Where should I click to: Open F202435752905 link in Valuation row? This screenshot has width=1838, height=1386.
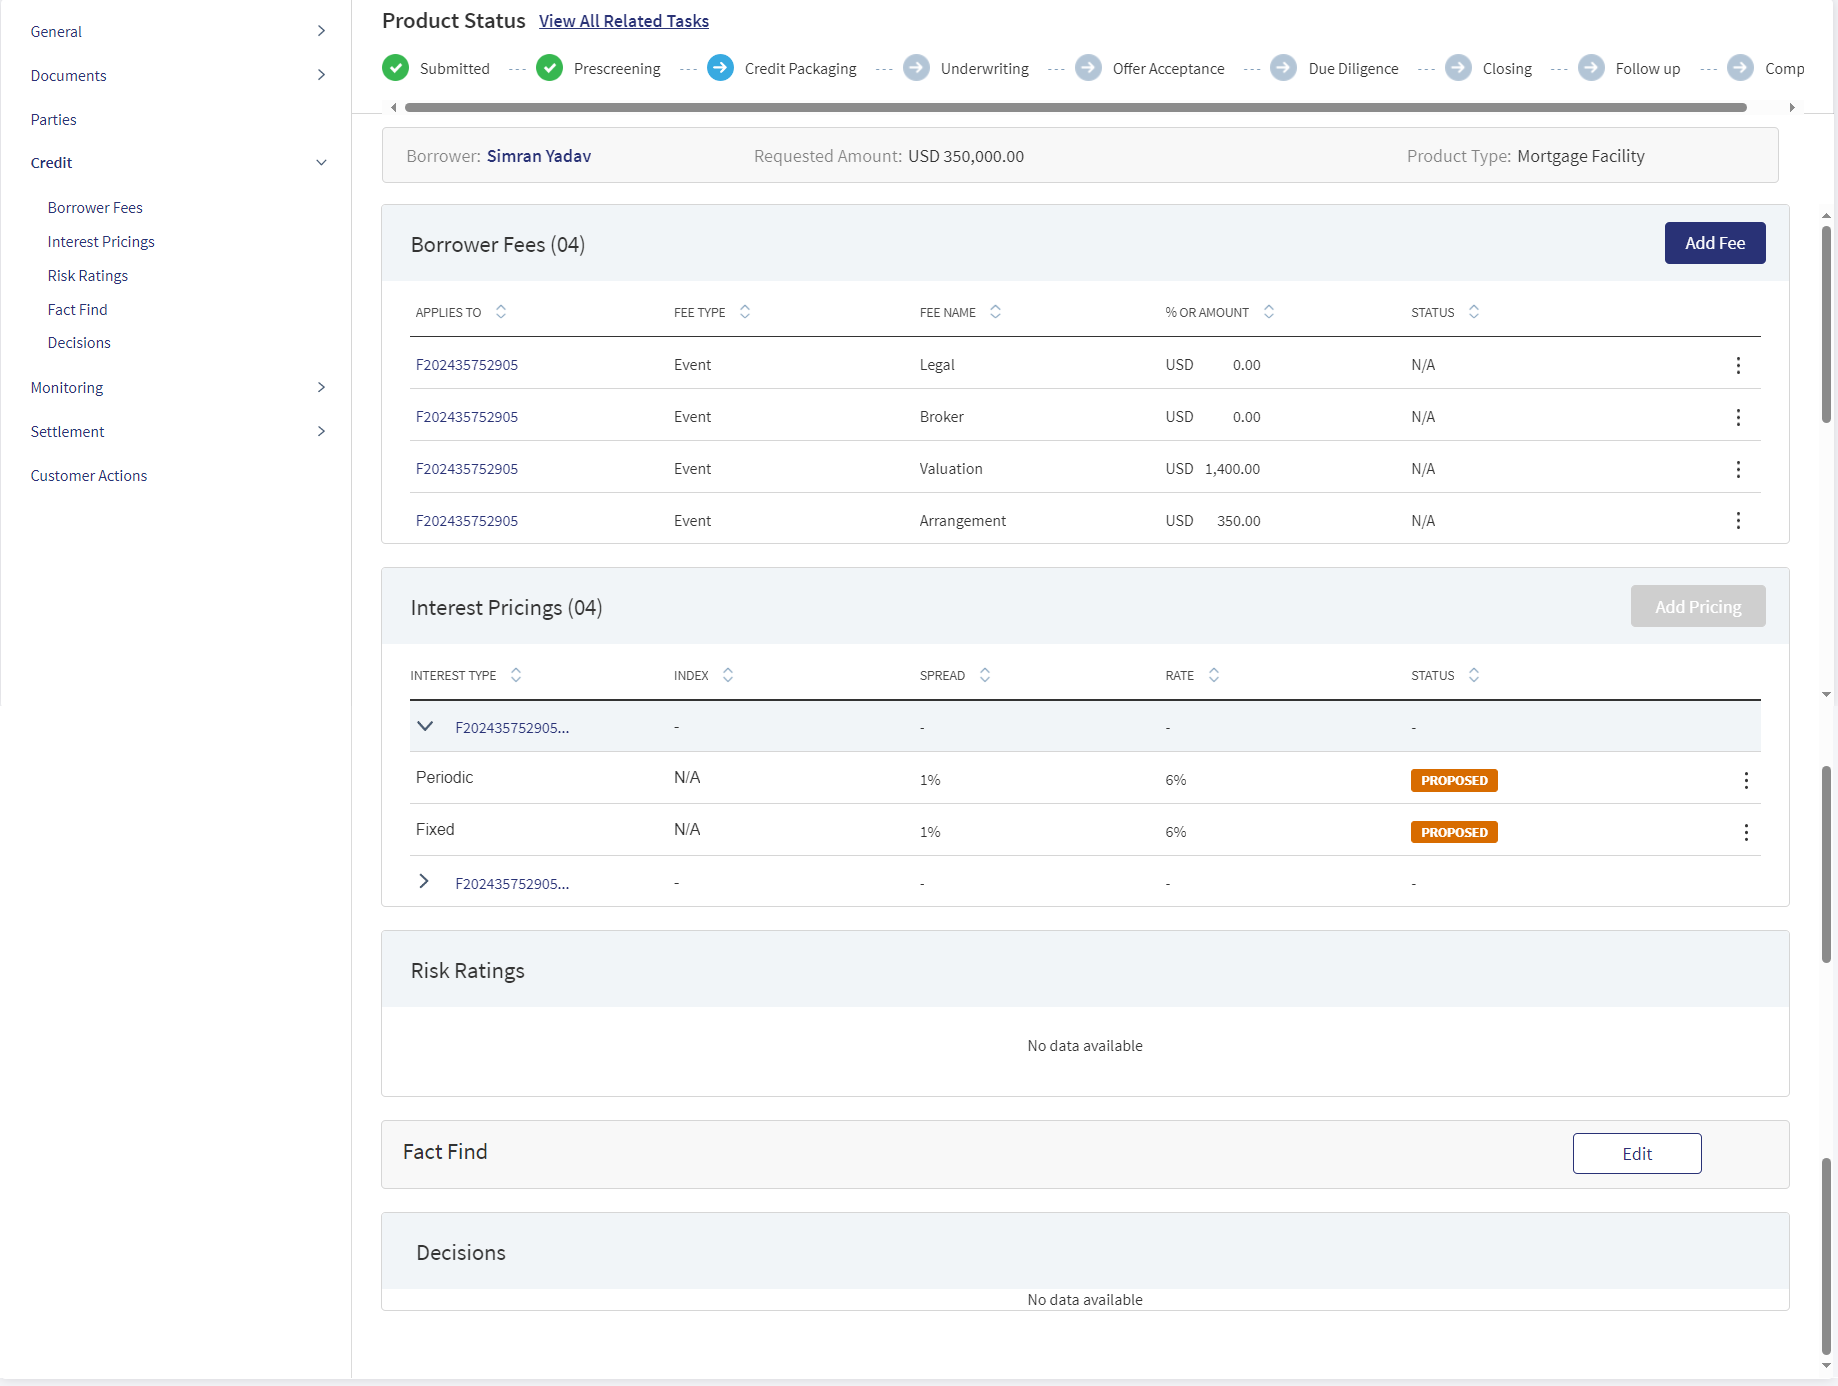[467, 469]
